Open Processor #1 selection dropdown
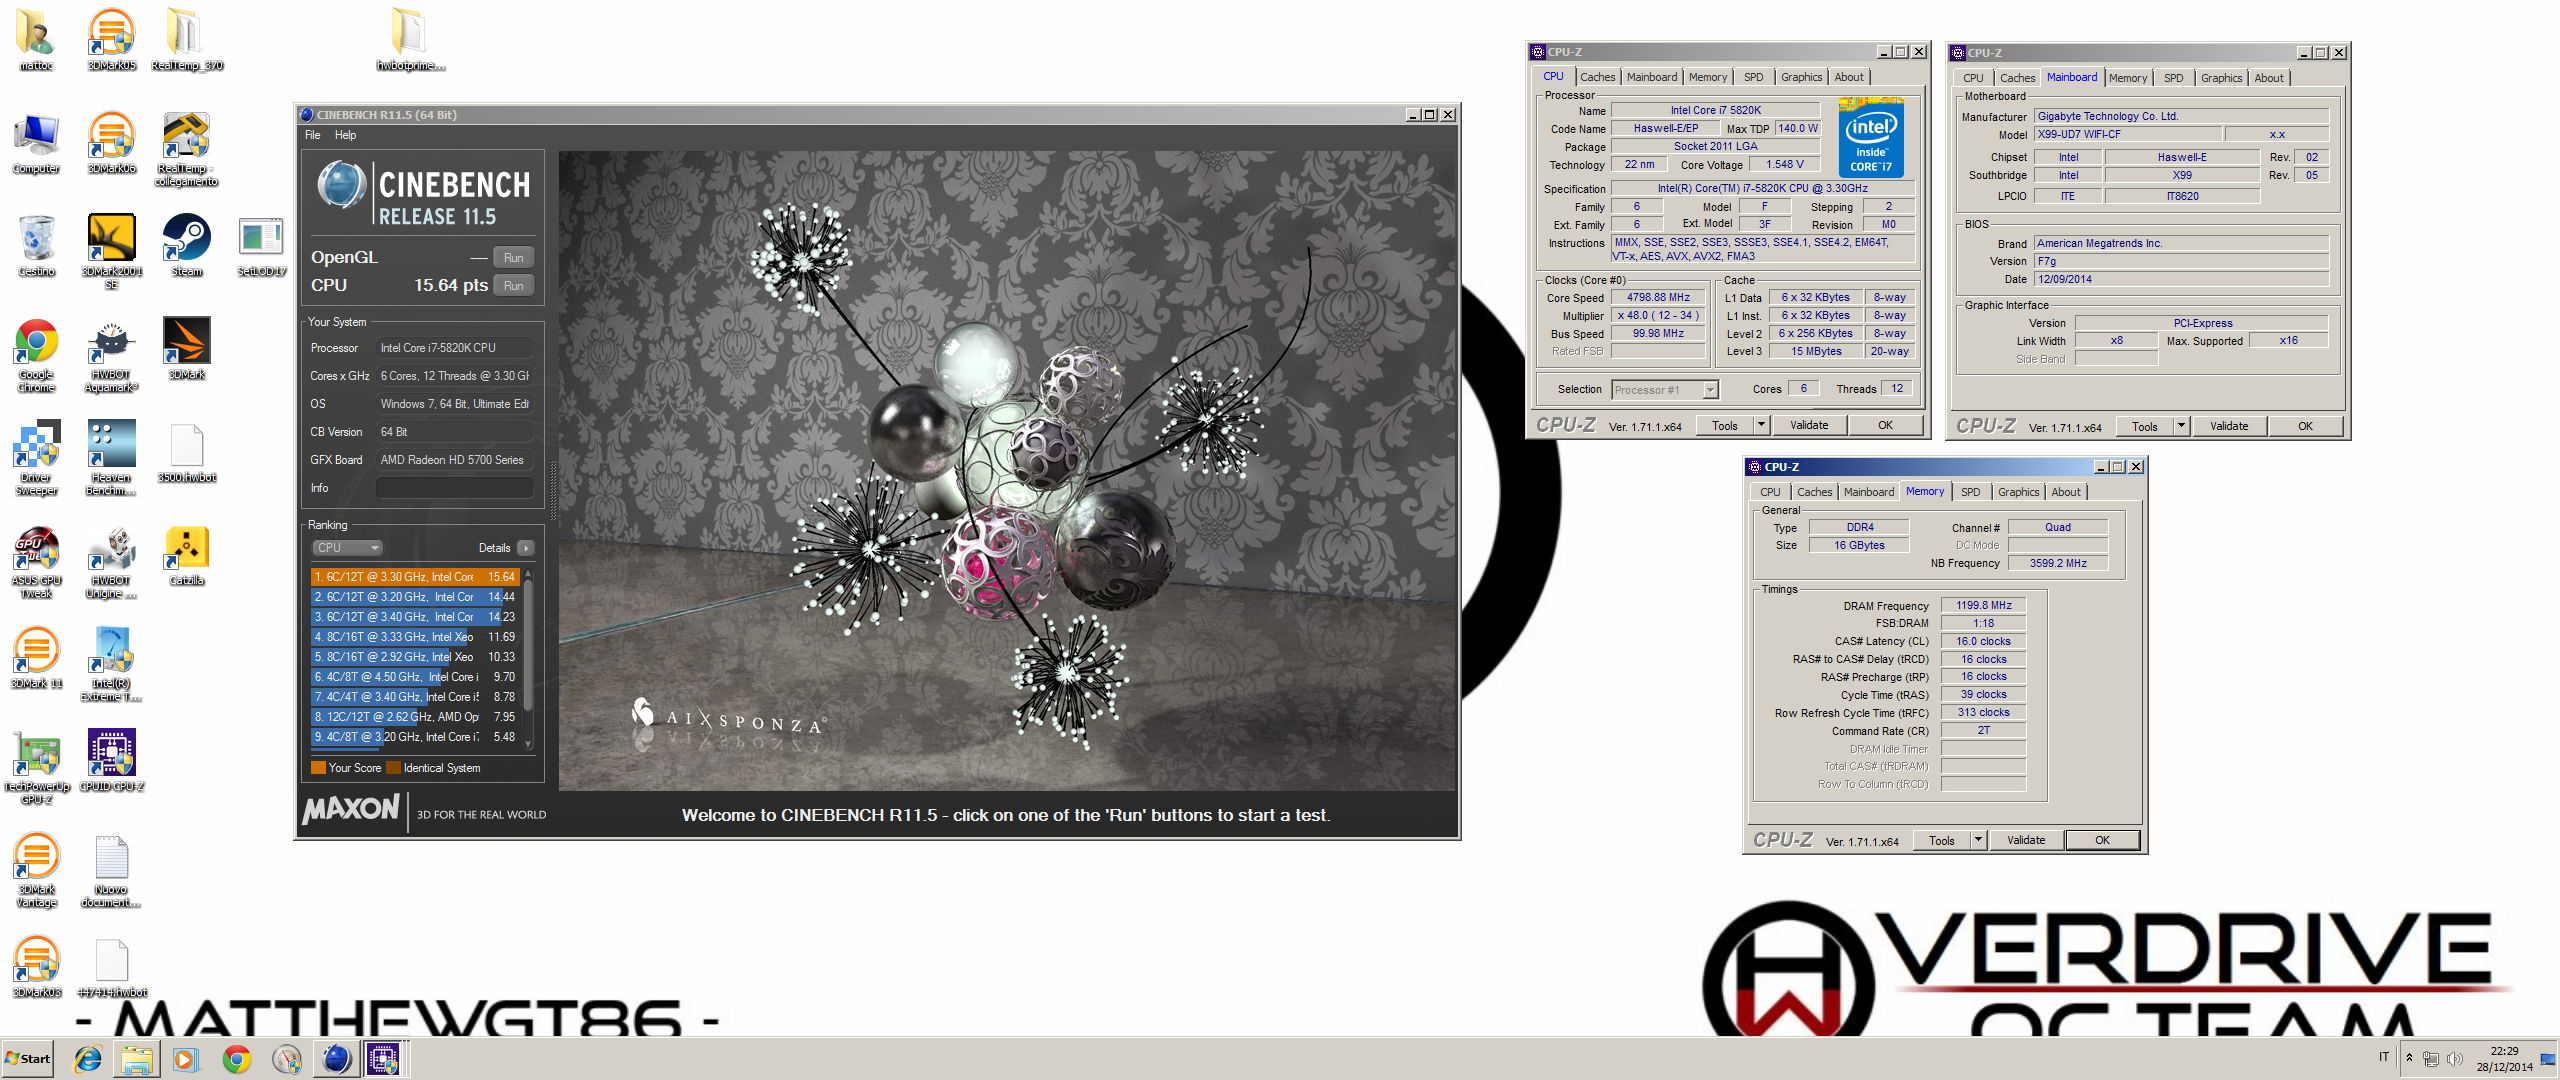The image size is (2560, 1080). click(x=1664, y=390)
